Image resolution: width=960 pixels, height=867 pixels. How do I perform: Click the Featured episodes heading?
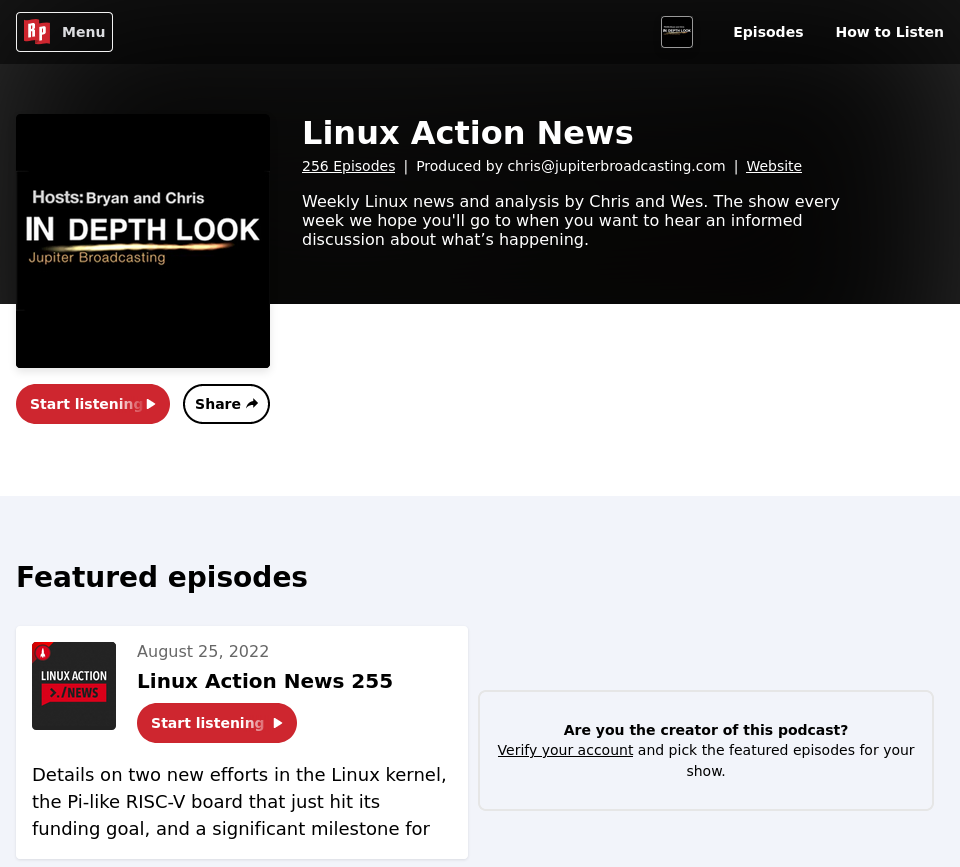pyautogui.click(x=162, y=577)
